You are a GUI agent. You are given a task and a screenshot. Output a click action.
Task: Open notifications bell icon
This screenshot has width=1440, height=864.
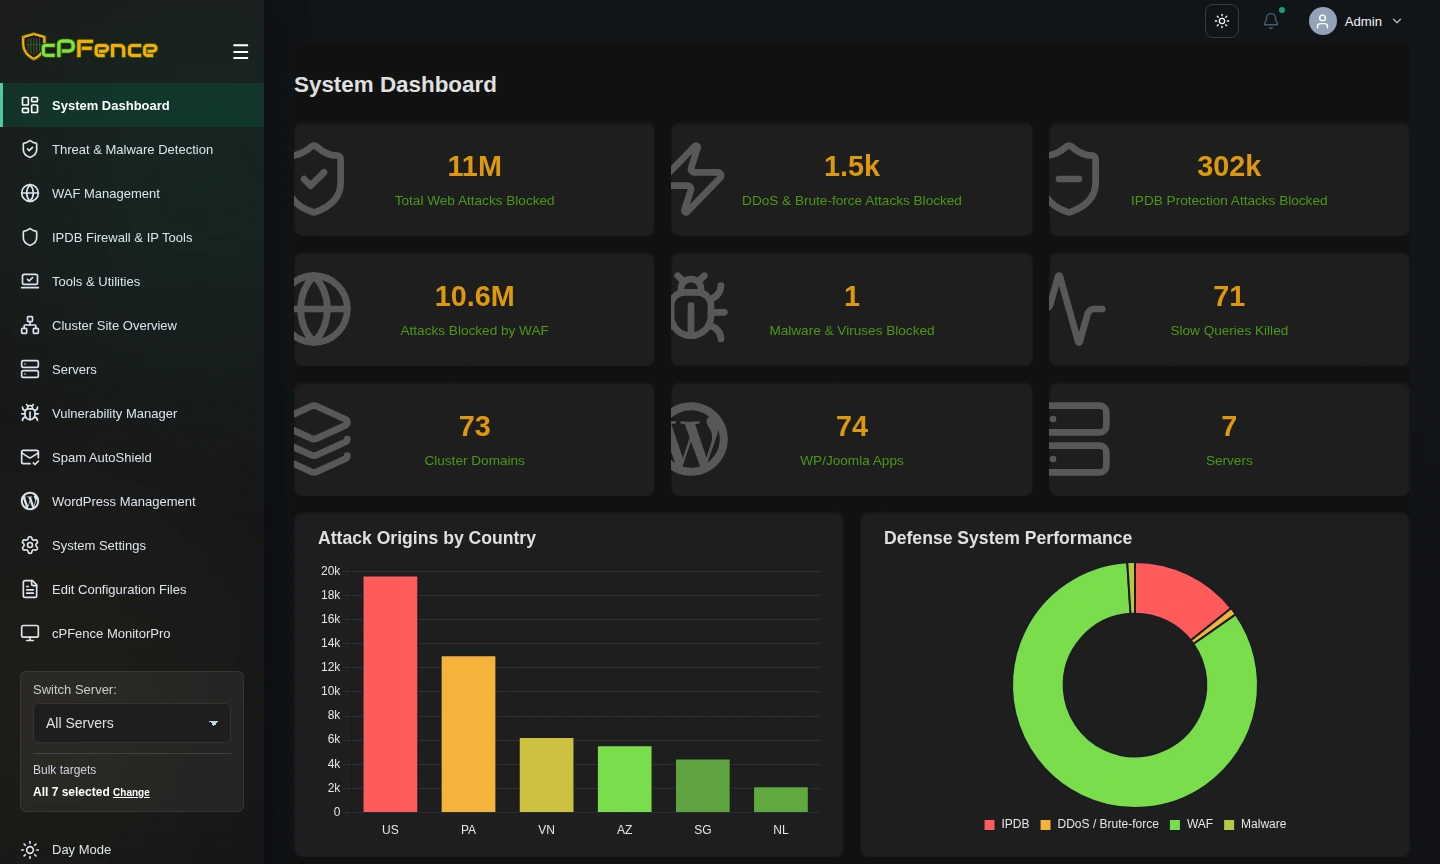click(1271, 21)
